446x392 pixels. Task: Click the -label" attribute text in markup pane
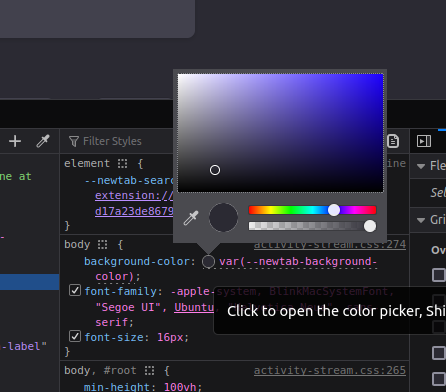coord(23,347)
